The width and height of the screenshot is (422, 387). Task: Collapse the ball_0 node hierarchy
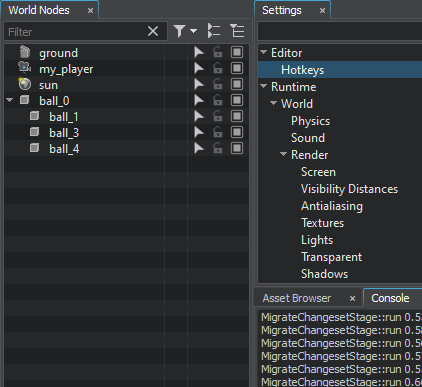[10, 100]
